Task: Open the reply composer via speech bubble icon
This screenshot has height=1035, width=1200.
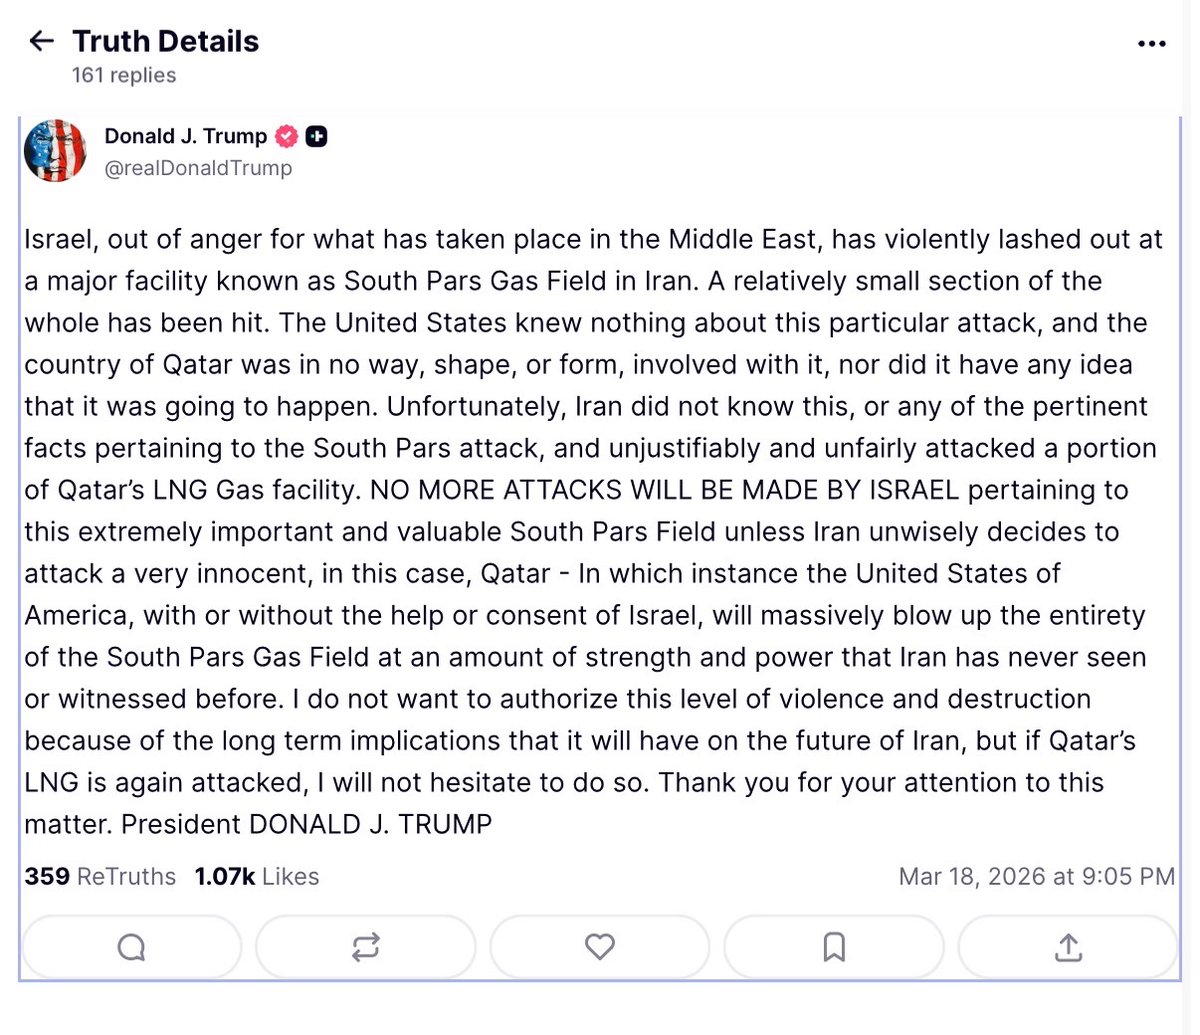Action: click(x=132, y=946)
